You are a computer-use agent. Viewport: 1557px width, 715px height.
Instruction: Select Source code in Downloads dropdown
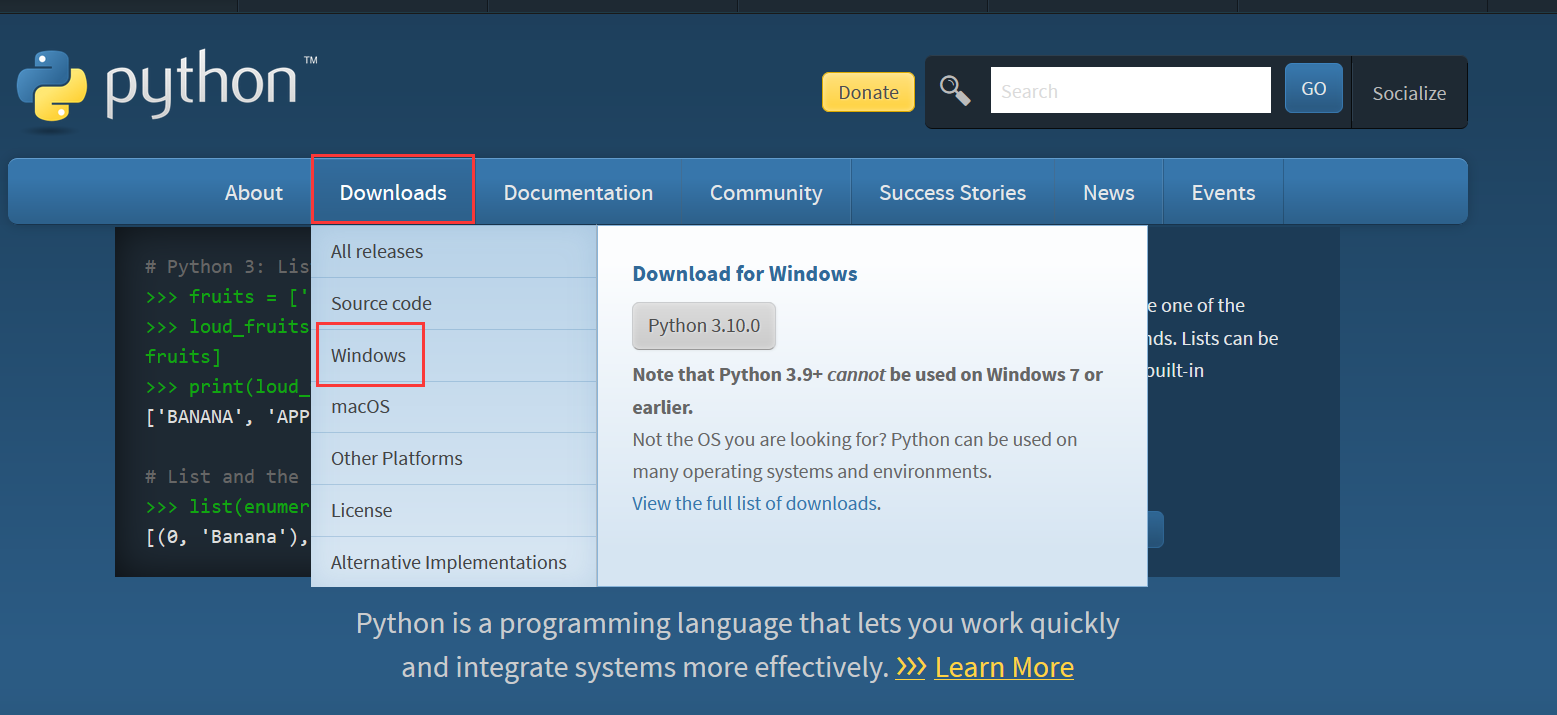(x=454, y=303)
